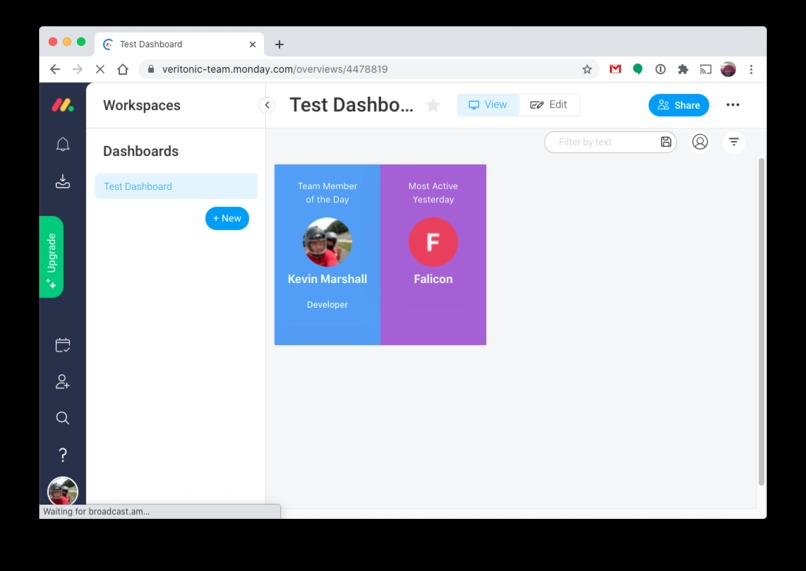
Task: Click the blue Share button
Action: coord(679,105)
